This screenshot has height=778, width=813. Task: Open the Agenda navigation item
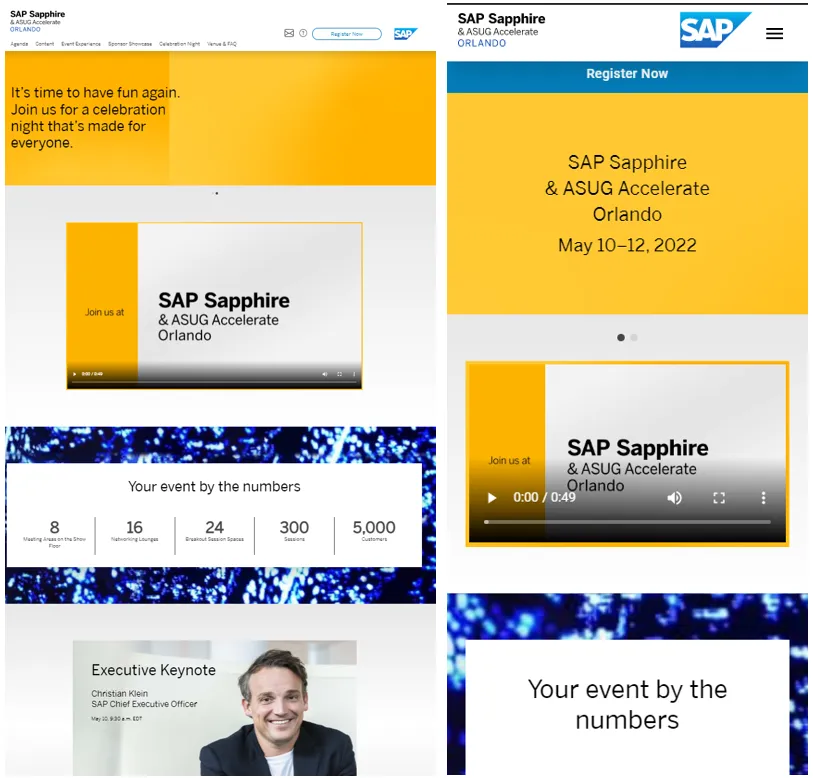click(19, 44)
